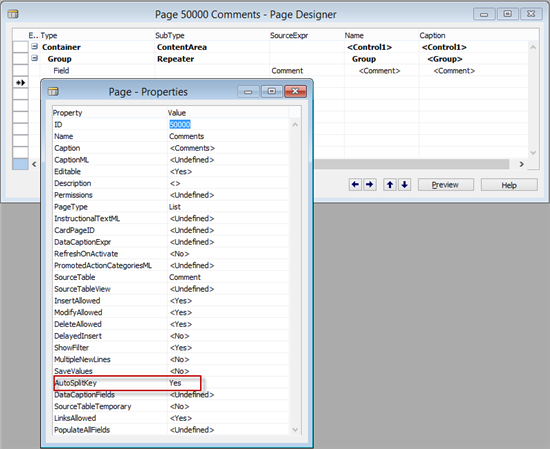Open the Preview button
550x449 pixels.
click(445, 185)
